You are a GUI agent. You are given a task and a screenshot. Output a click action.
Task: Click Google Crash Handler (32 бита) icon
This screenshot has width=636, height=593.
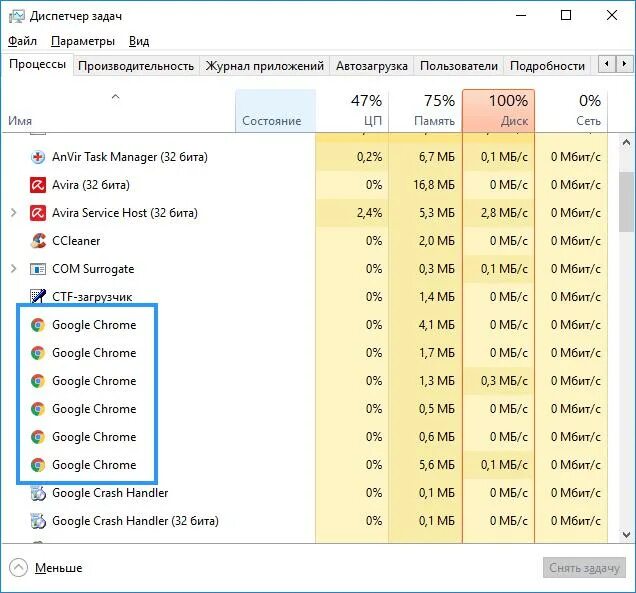click(38, 521)
